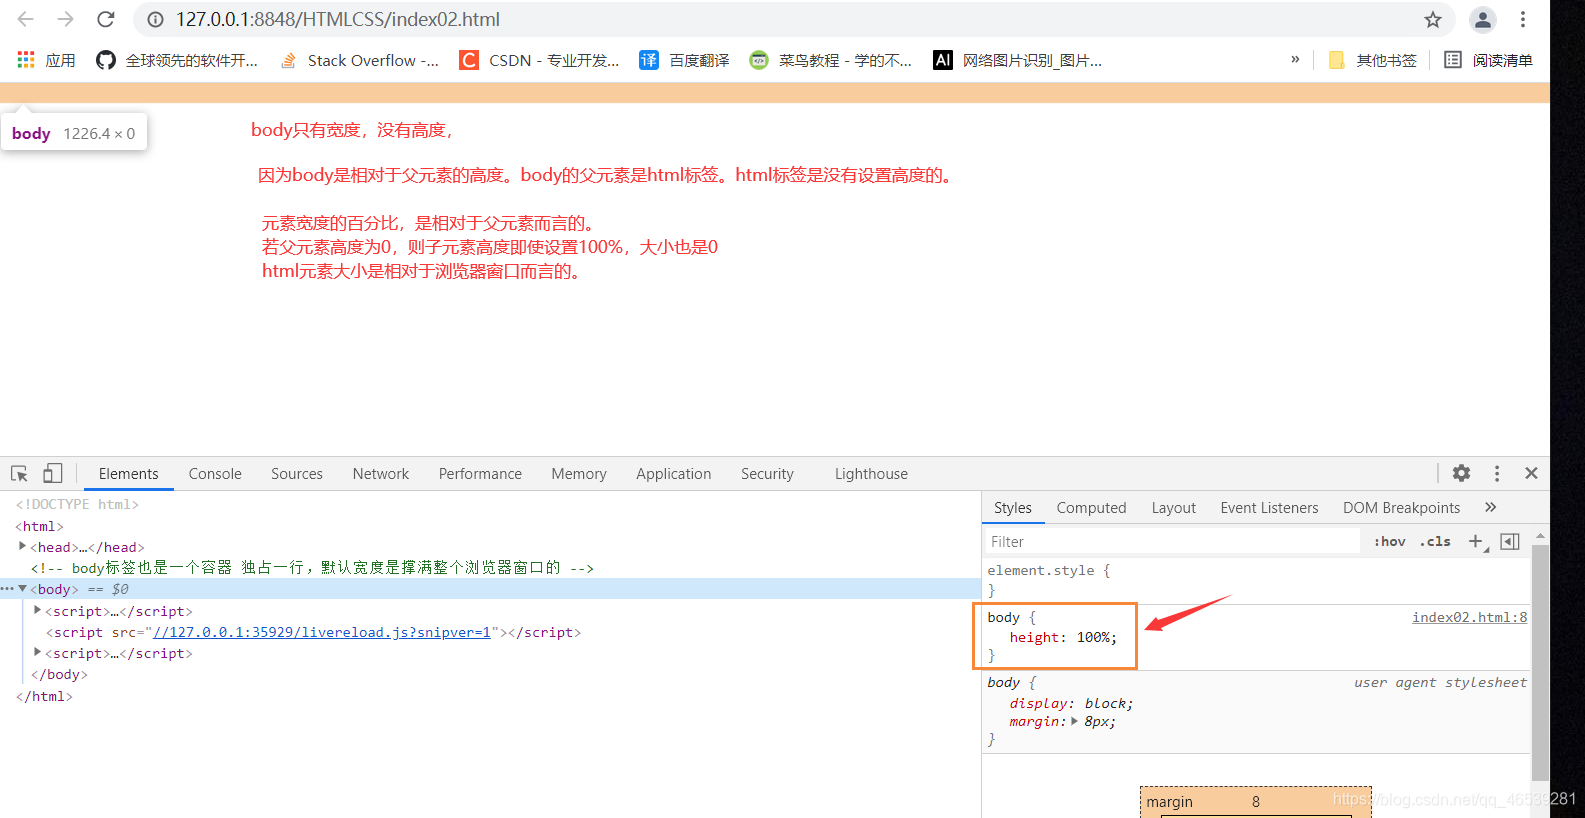Switch to the Application tab

tap(674, 474)
